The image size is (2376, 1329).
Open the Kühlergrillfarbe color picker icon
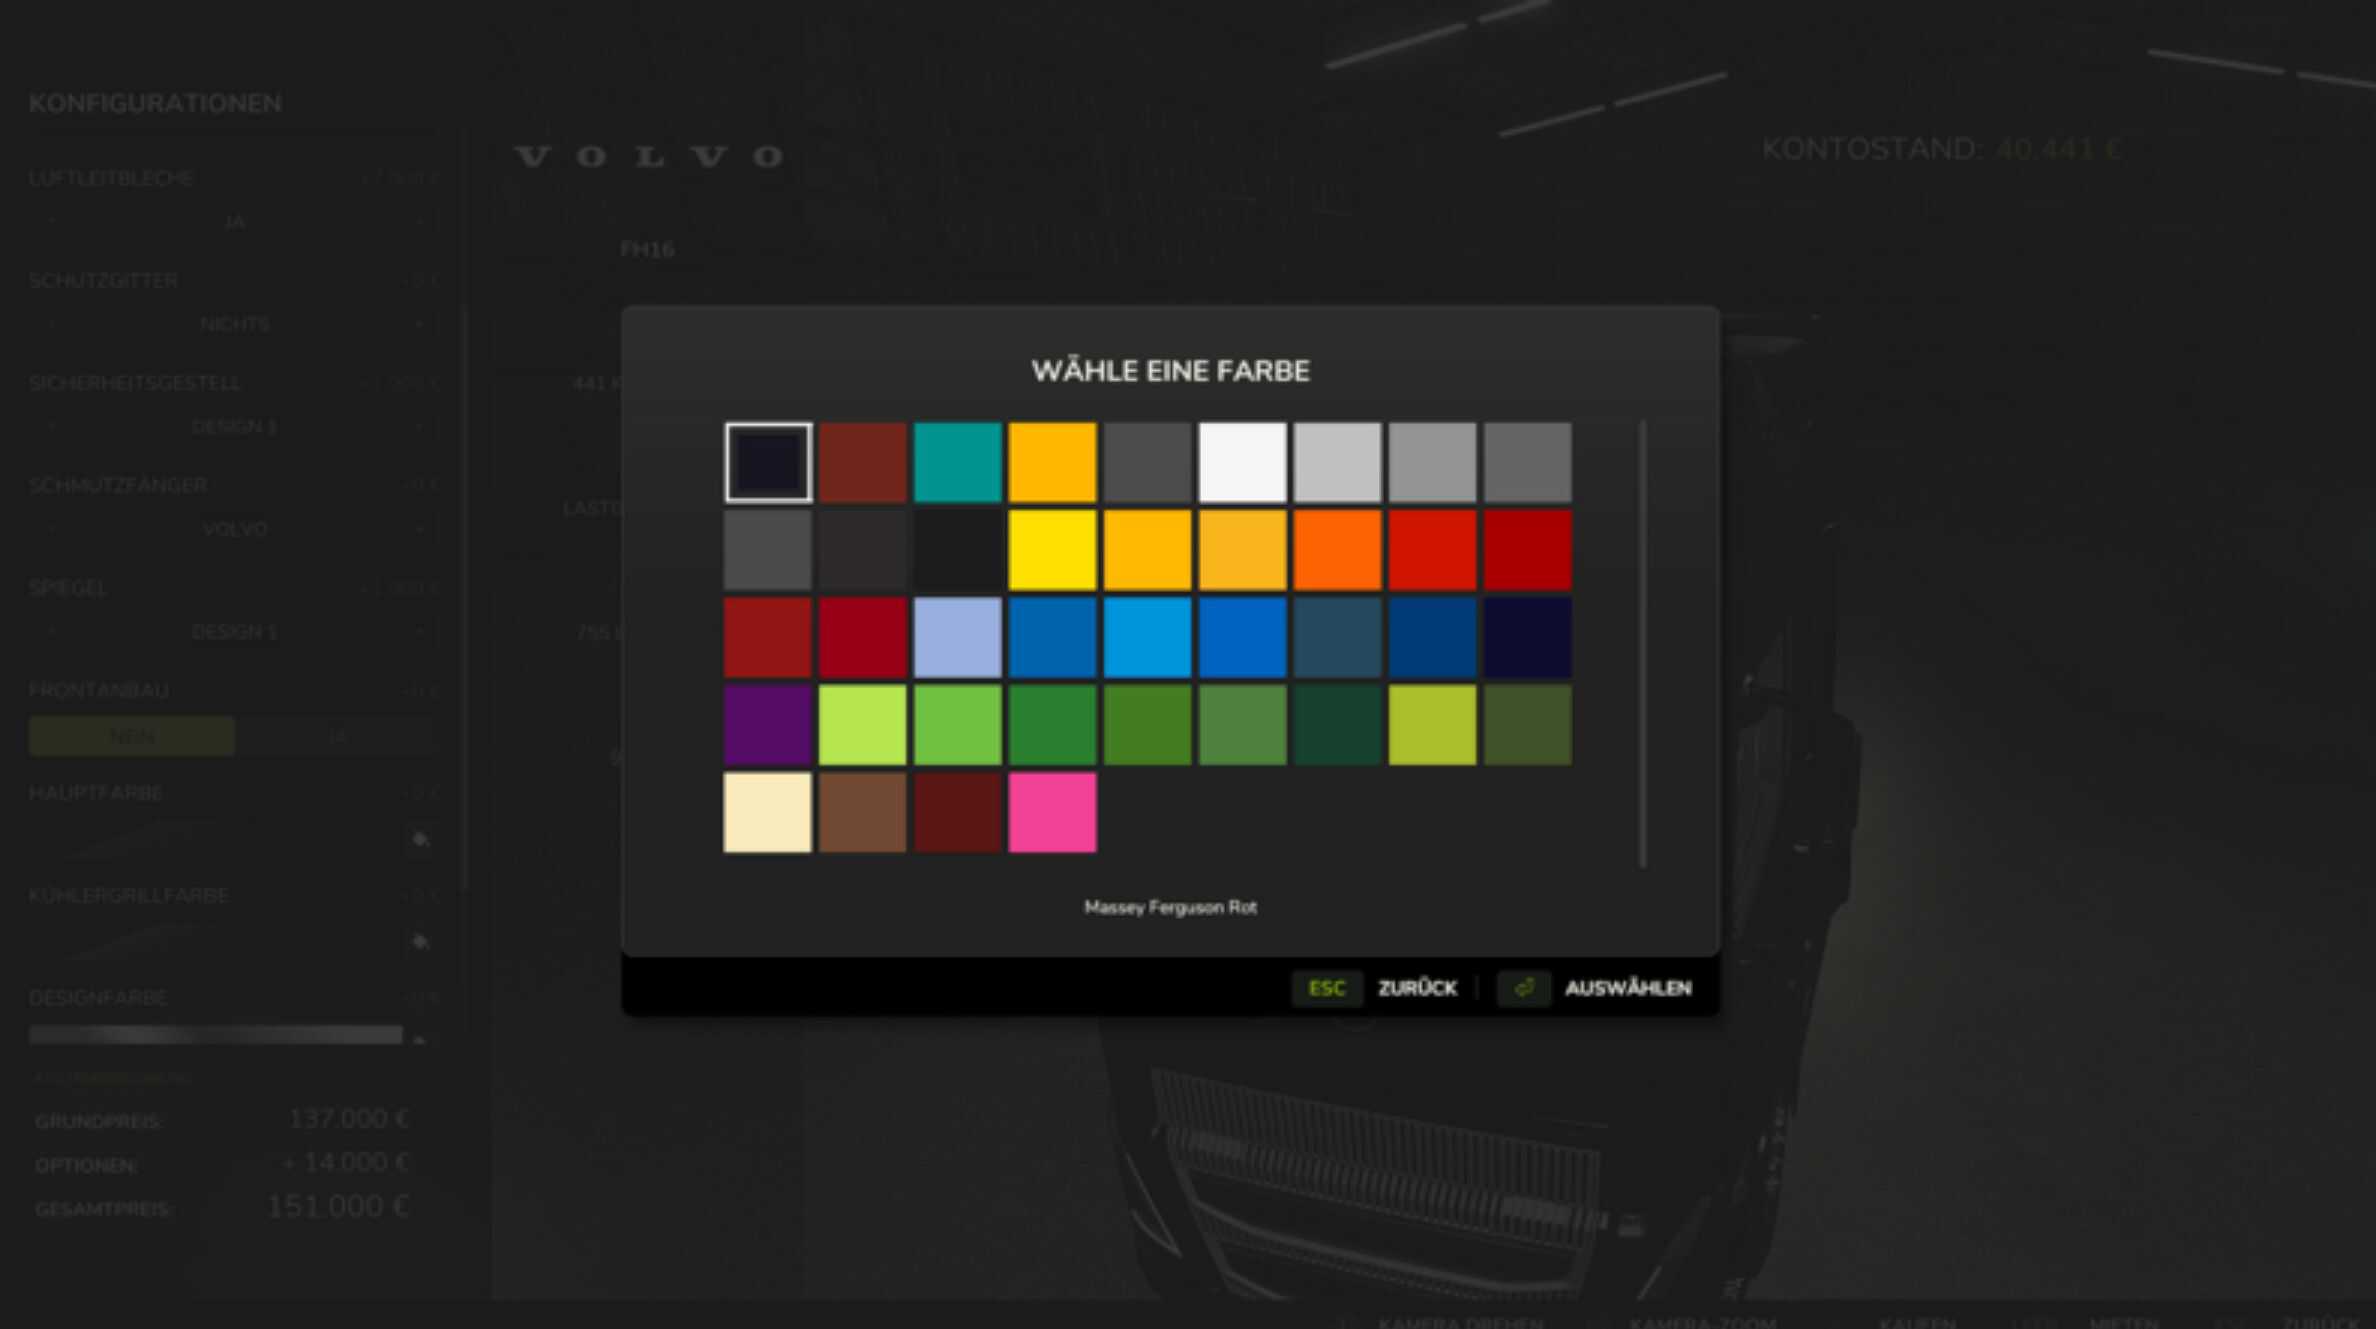click(x=420, y=941)
